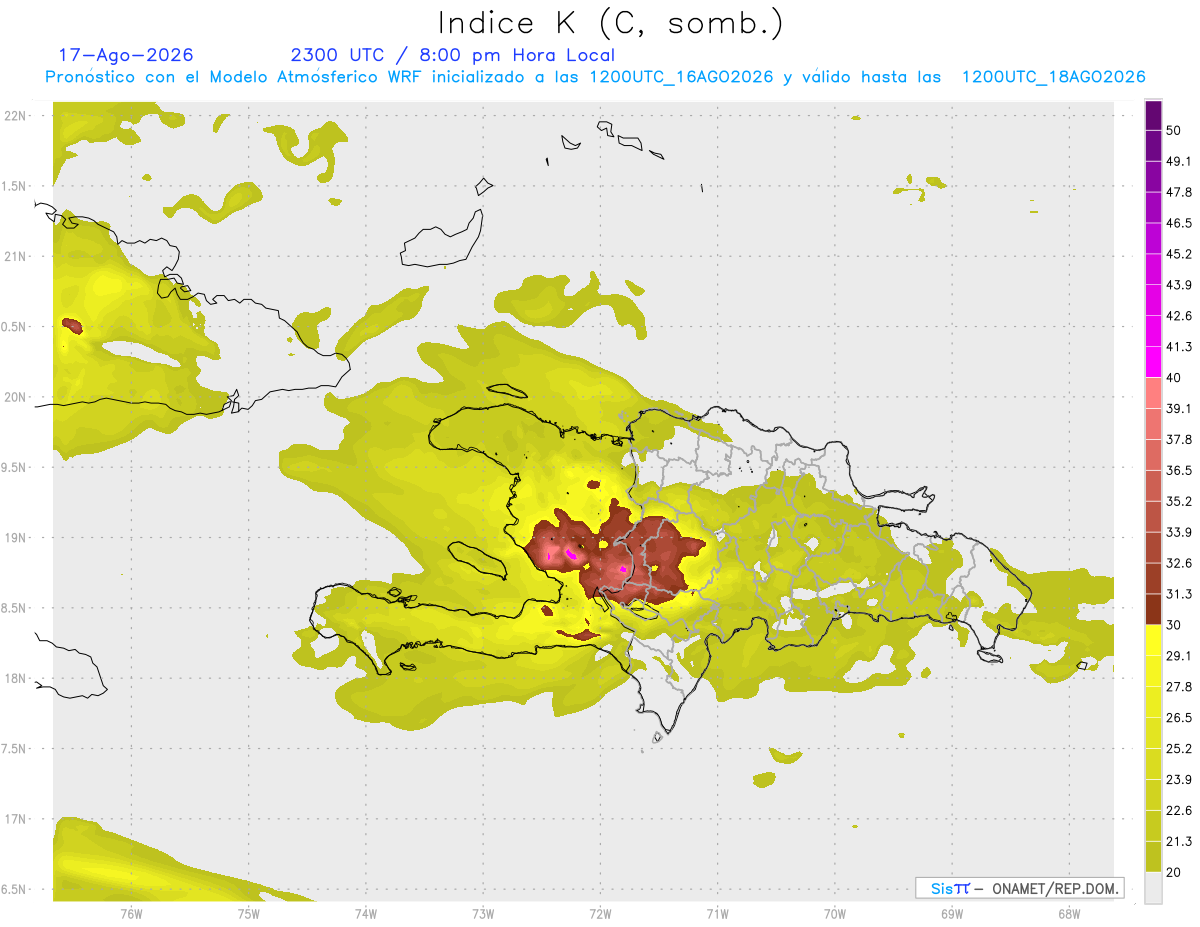
Task: Click the '69W' longitude label
Action: 951,914
